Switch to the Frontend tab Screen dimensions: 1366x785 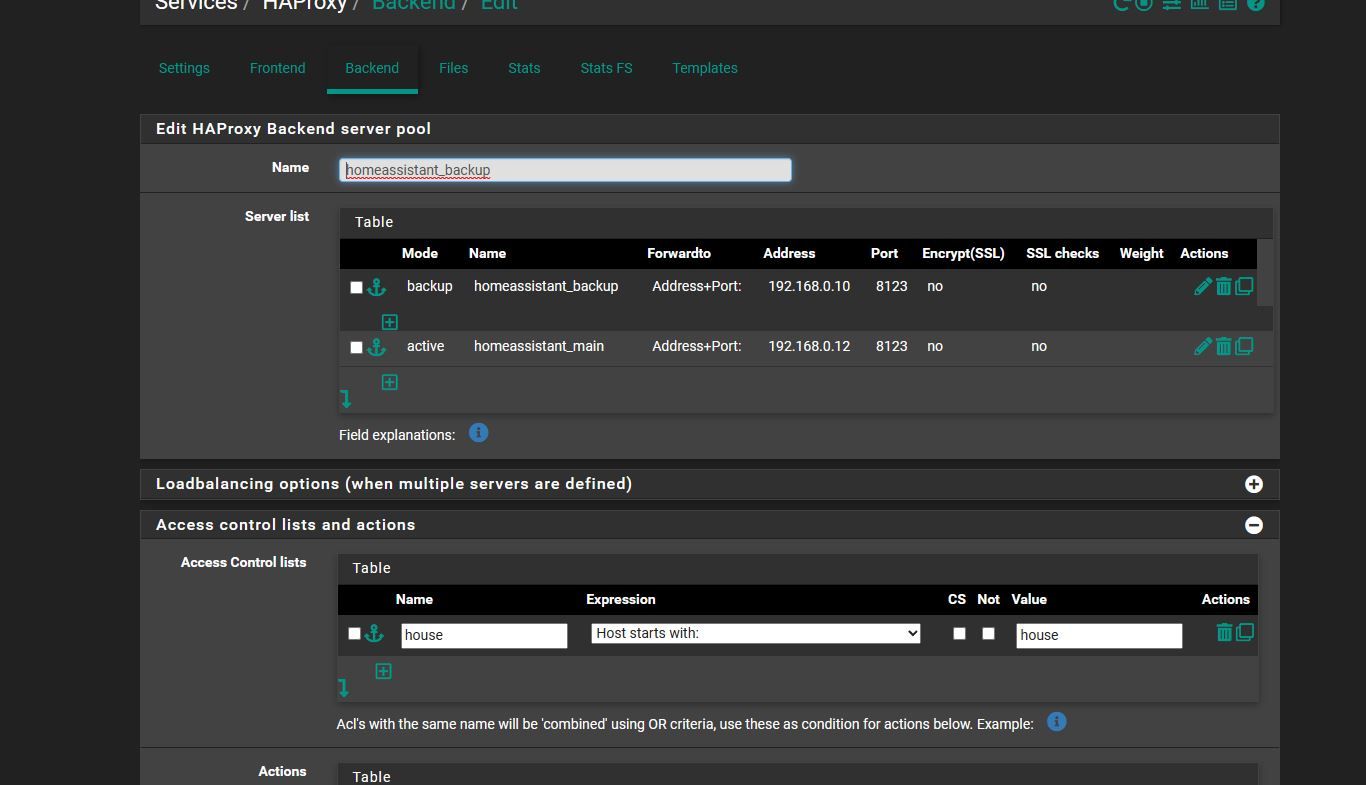pyautogui.click(x=278, y=68)
